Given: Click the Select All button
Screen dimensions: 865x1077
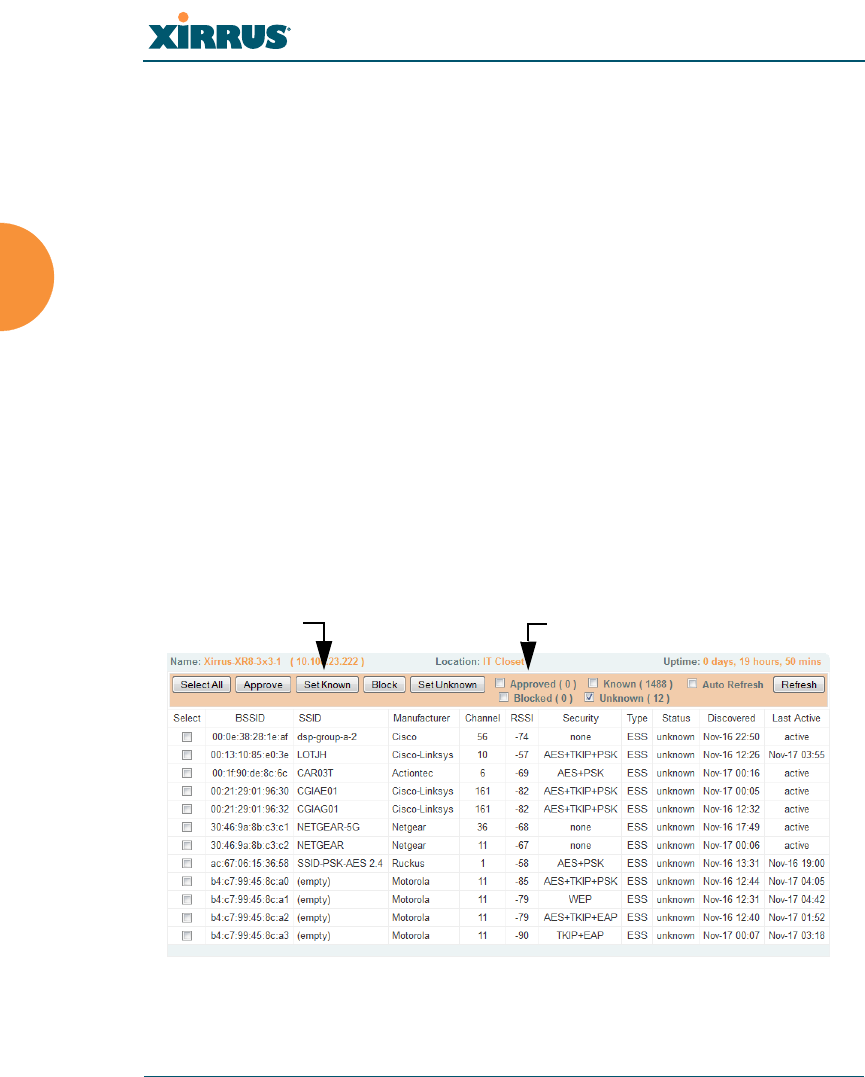Looking at the screenshot, I should coord(201,685).
